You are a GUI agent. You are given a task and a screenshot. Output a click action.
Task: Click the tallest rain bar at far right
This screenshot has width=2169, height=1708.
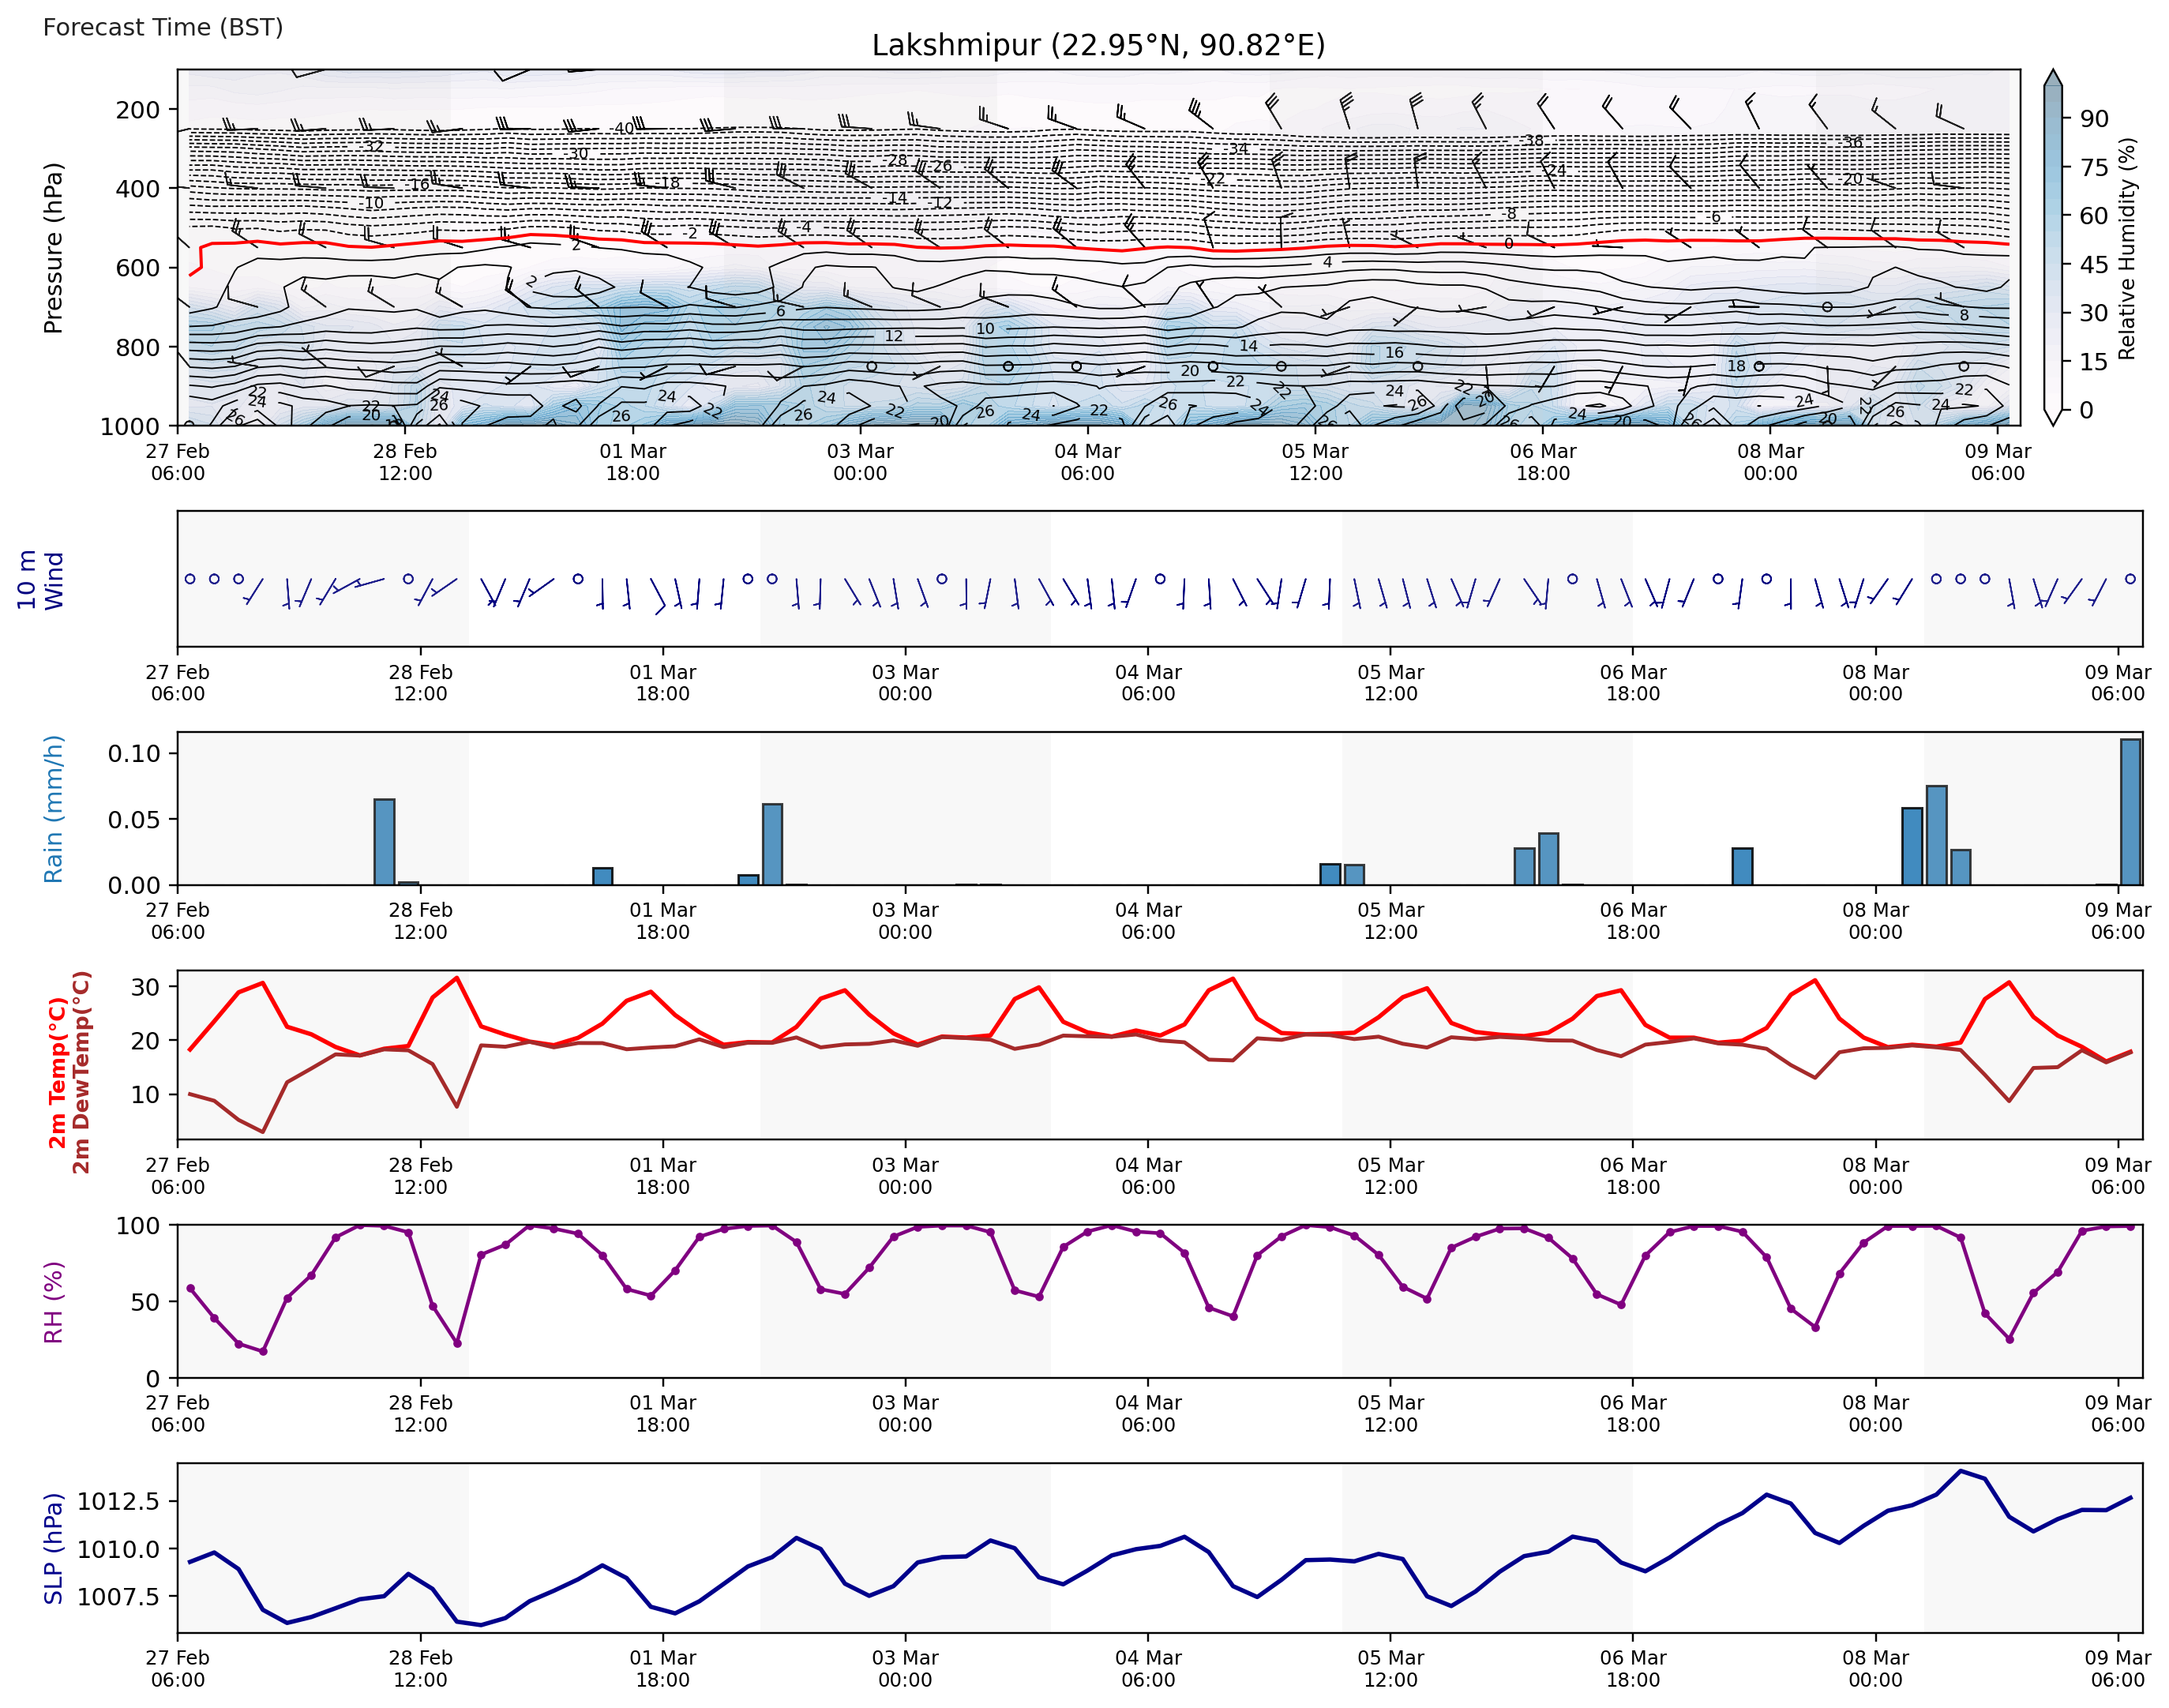click(2130, 811)
